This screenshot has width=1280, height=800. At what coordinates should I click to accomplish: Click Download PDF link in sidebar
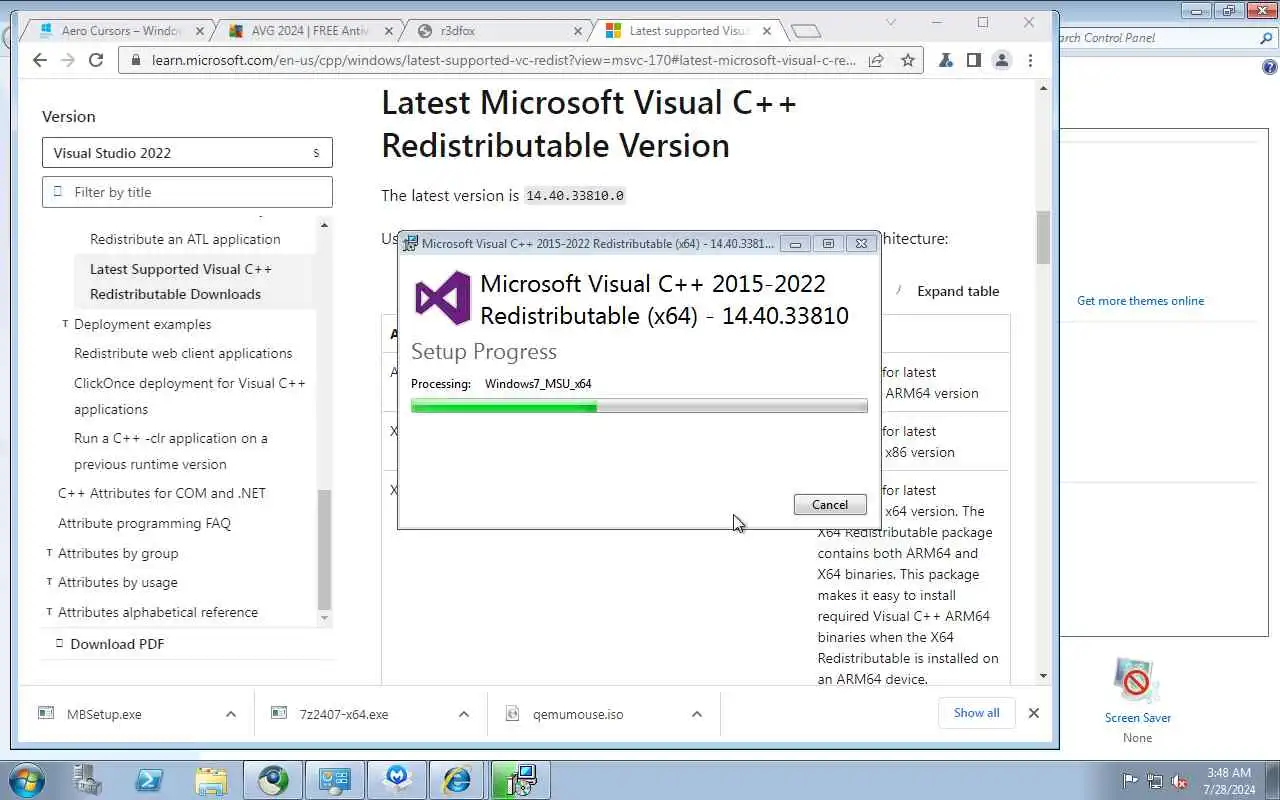117,643
